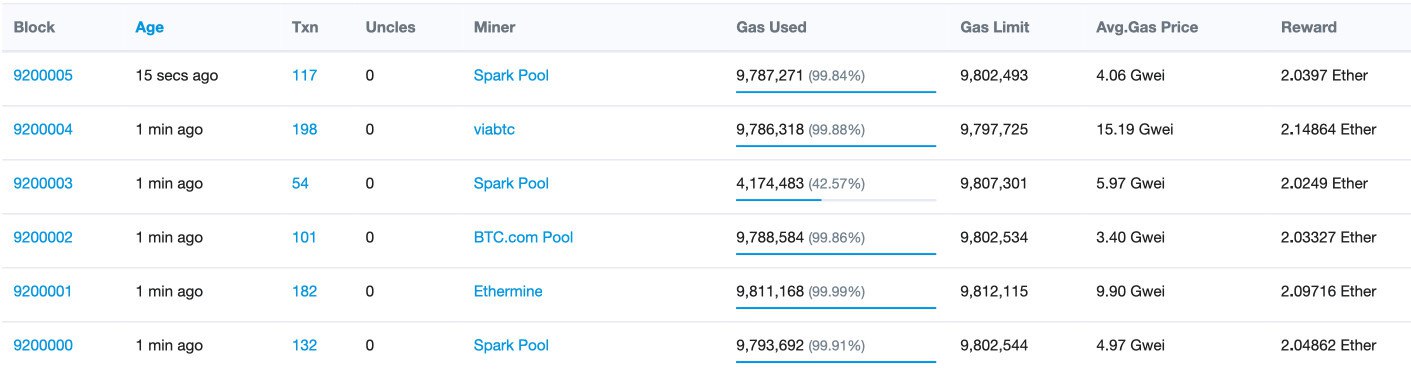View the 182 transactions in block 9200001
1411x375 pixels.
305,291
